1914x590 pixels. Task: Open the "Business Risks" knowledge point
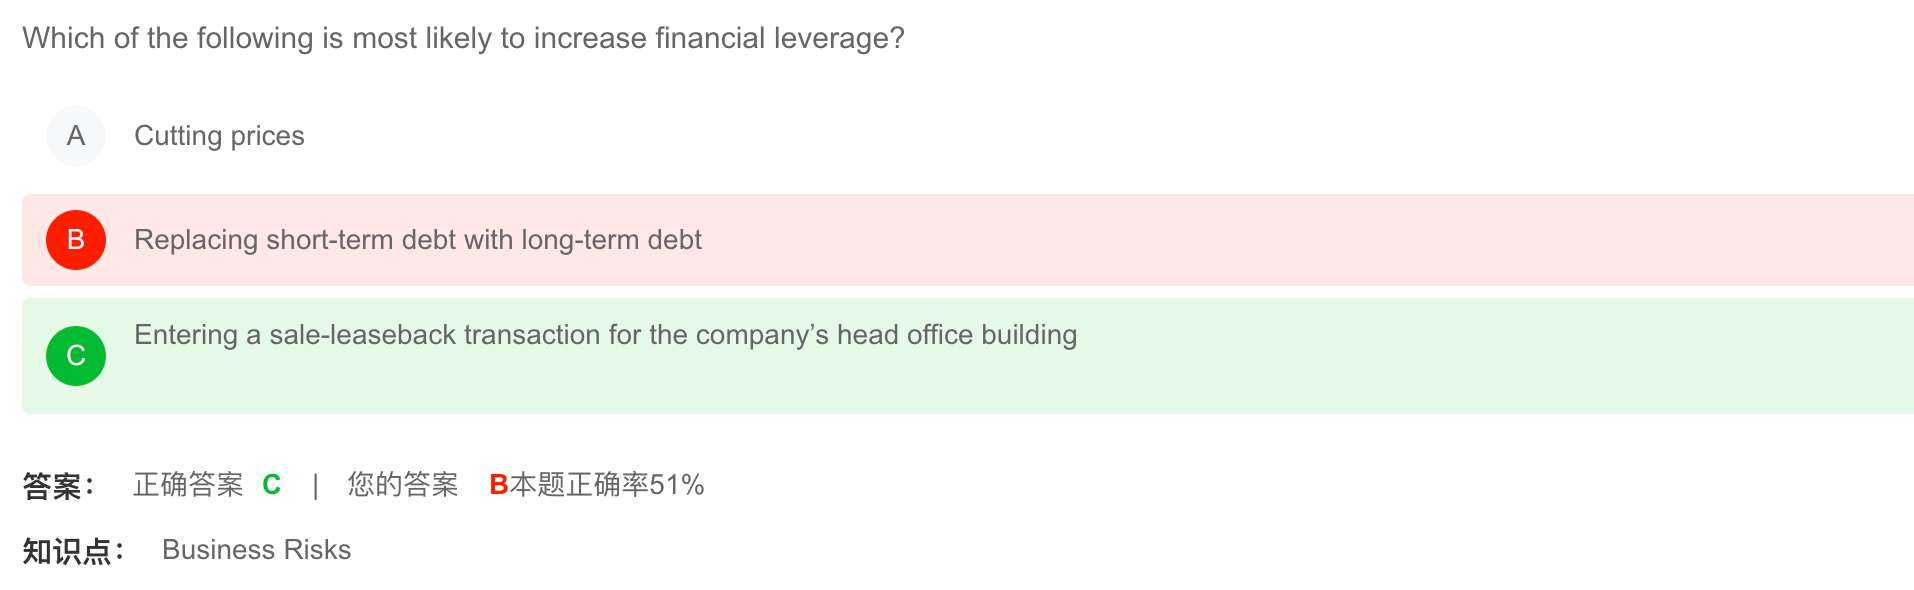point(256,550)
